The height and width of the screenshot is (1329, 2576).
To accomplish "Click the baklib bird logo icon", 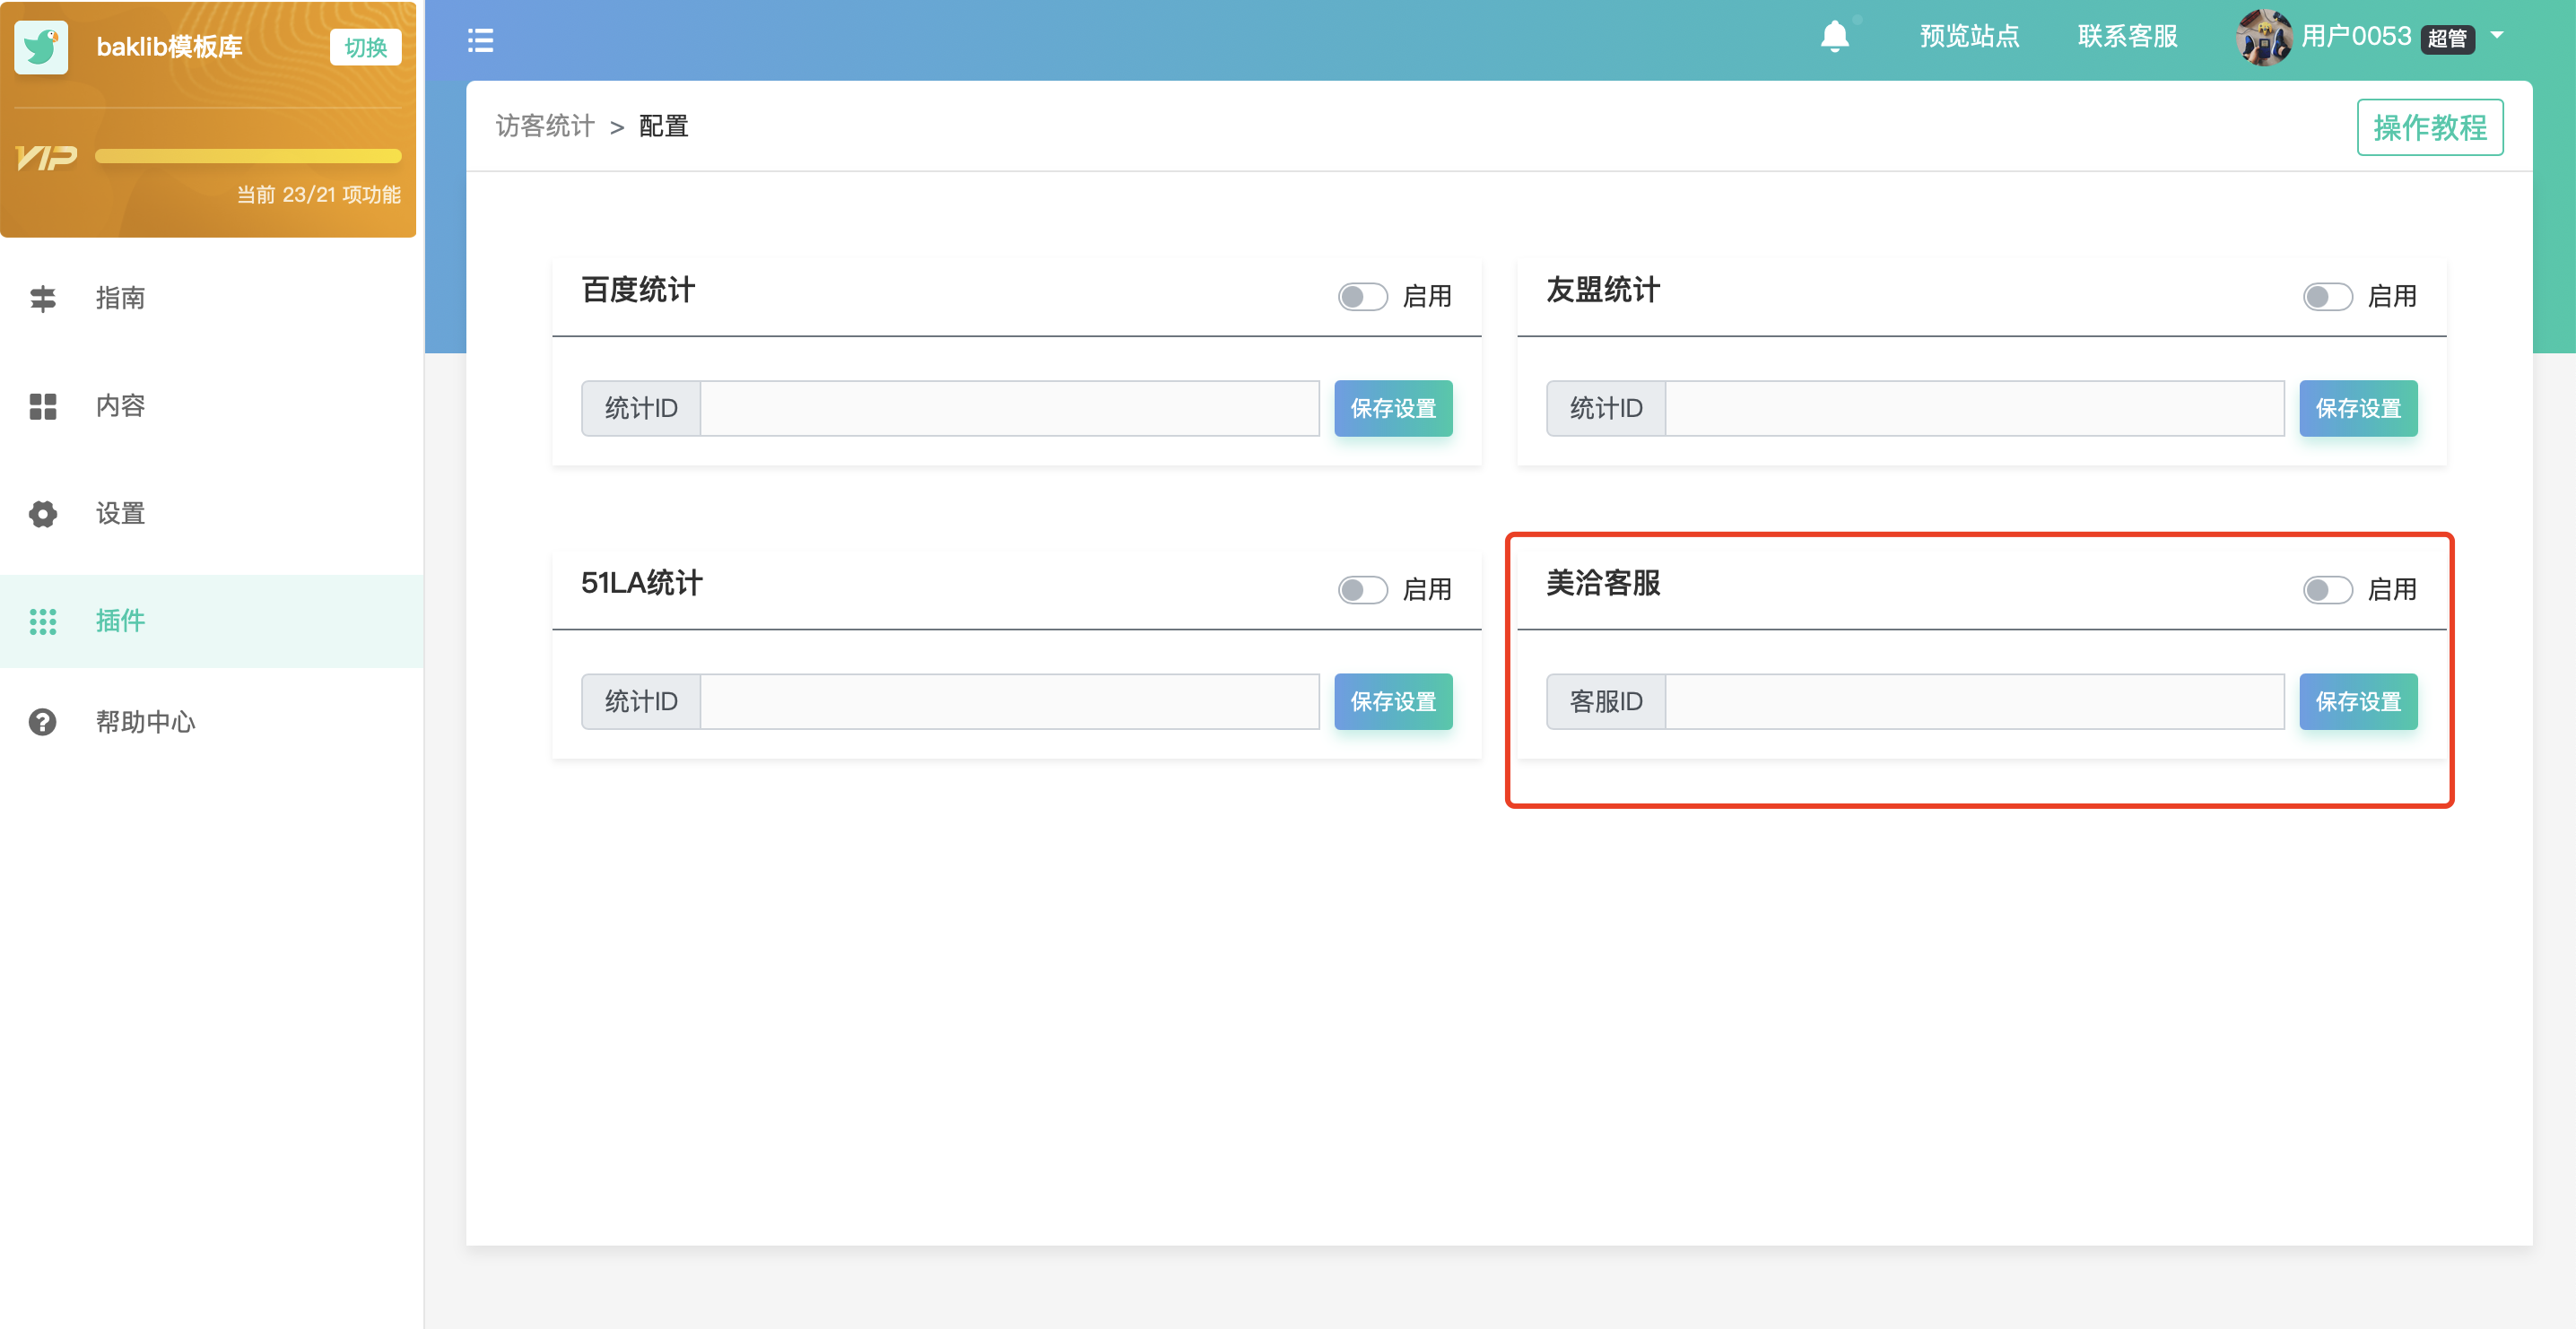I will point(41,47).
